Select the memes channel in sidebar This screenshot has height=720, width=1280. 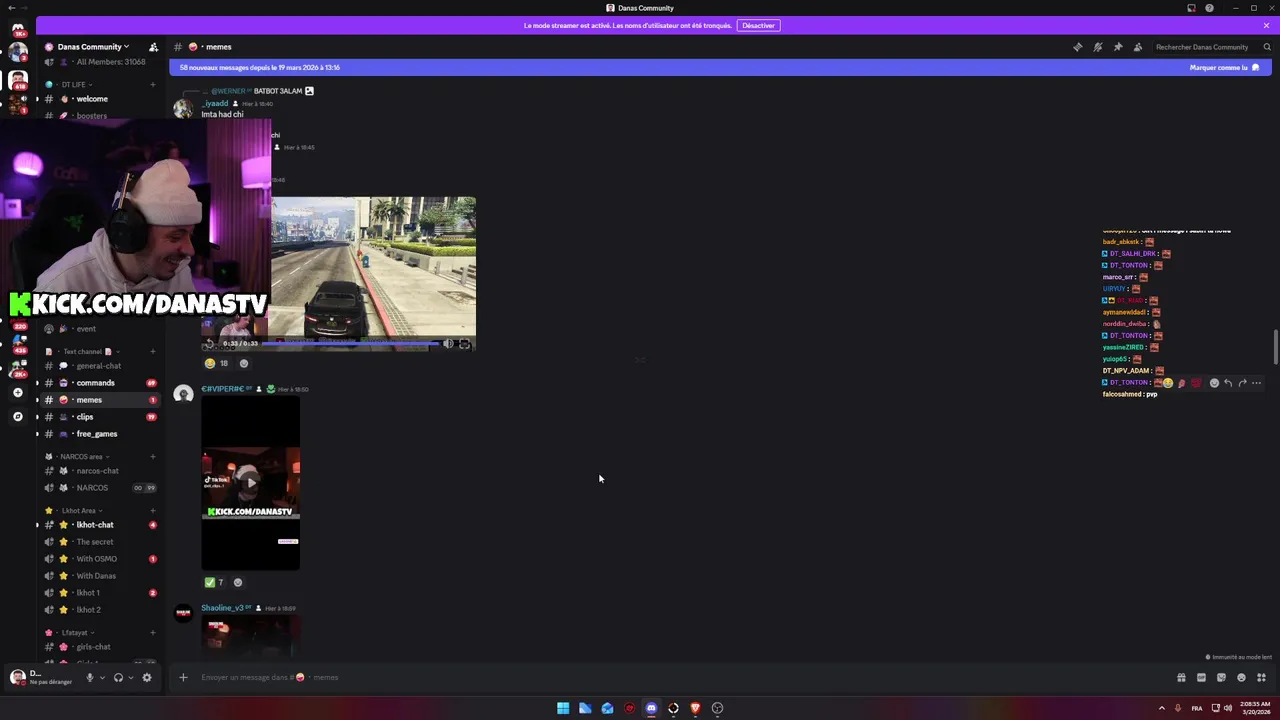pos(99,400)
